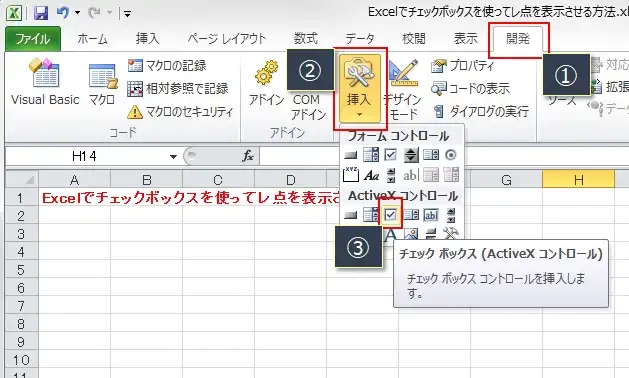Select Form Control label (Aa) icon
Screen dimensions: 629x378
[371, 175]
